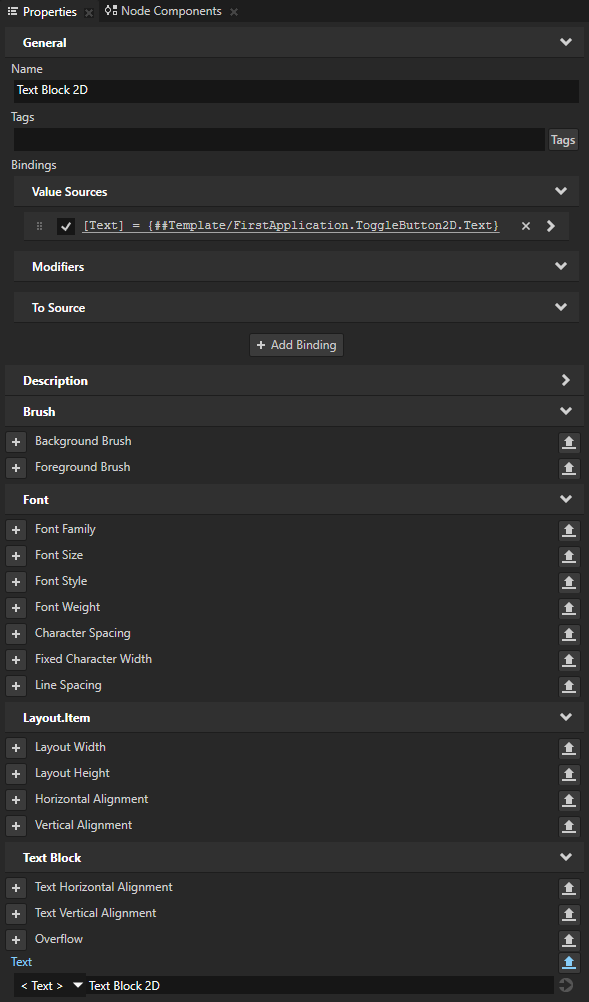Screen dimensions: 589x1002
Task: Open the binding editor with the arrow icon
Action: 550,225
